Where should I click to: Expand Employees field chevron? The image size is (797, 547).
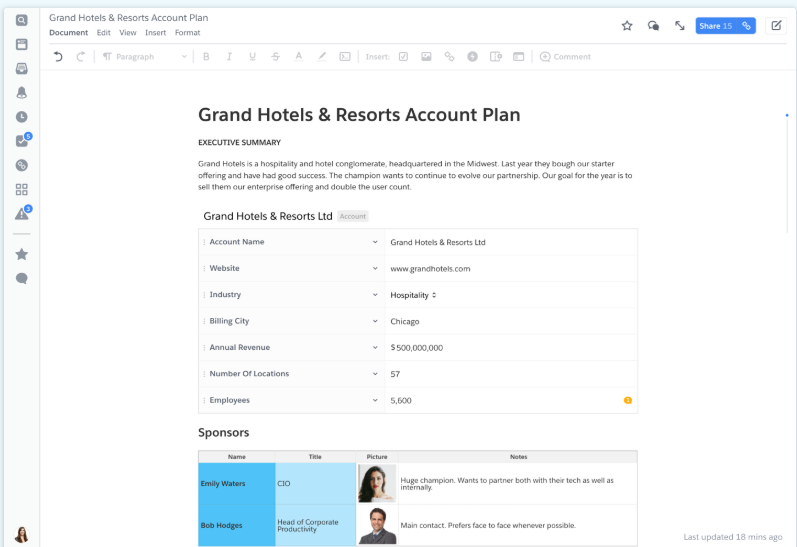click(375, 400)
